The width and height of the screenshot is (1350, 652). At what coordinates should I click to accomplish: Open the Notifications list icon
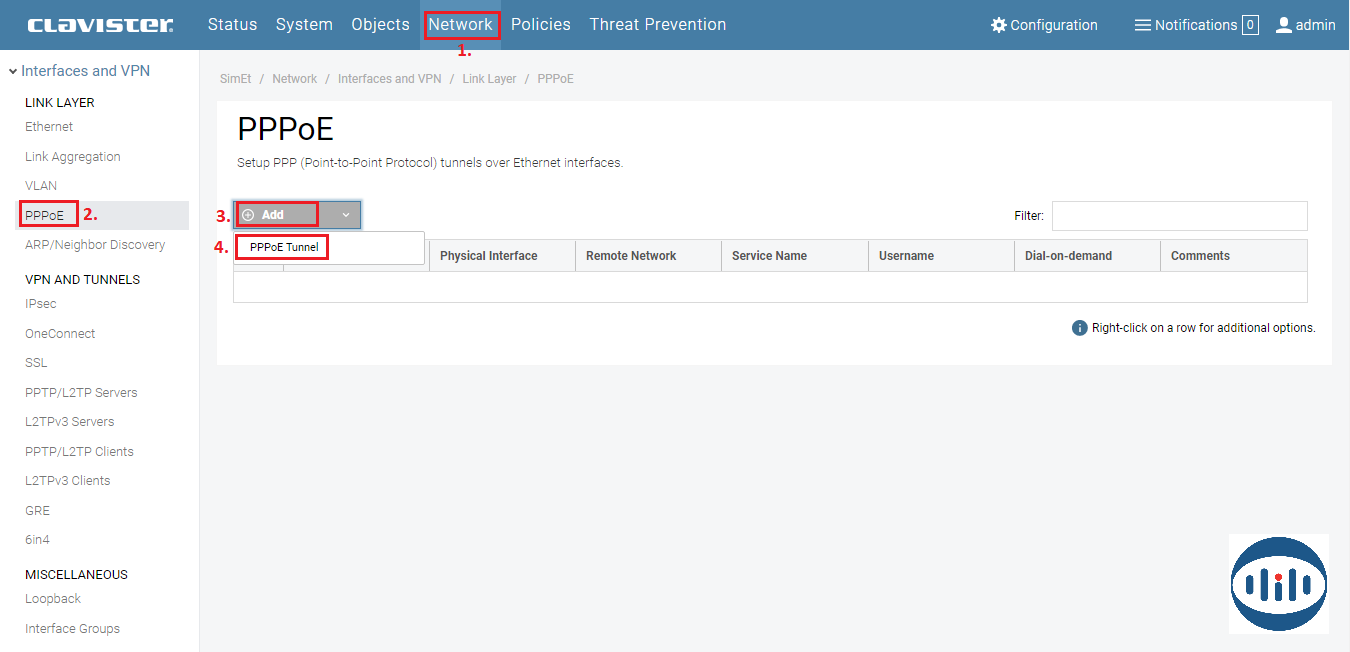[x=1142, y=25]
